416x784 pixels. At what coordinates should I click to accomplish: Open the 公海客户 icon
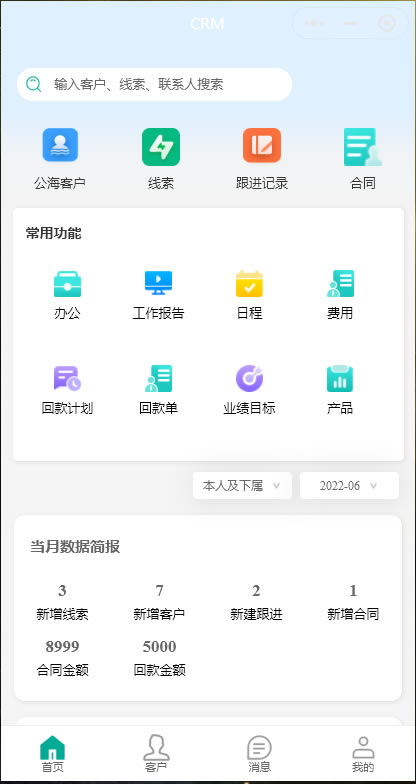[x=60, y=145]
